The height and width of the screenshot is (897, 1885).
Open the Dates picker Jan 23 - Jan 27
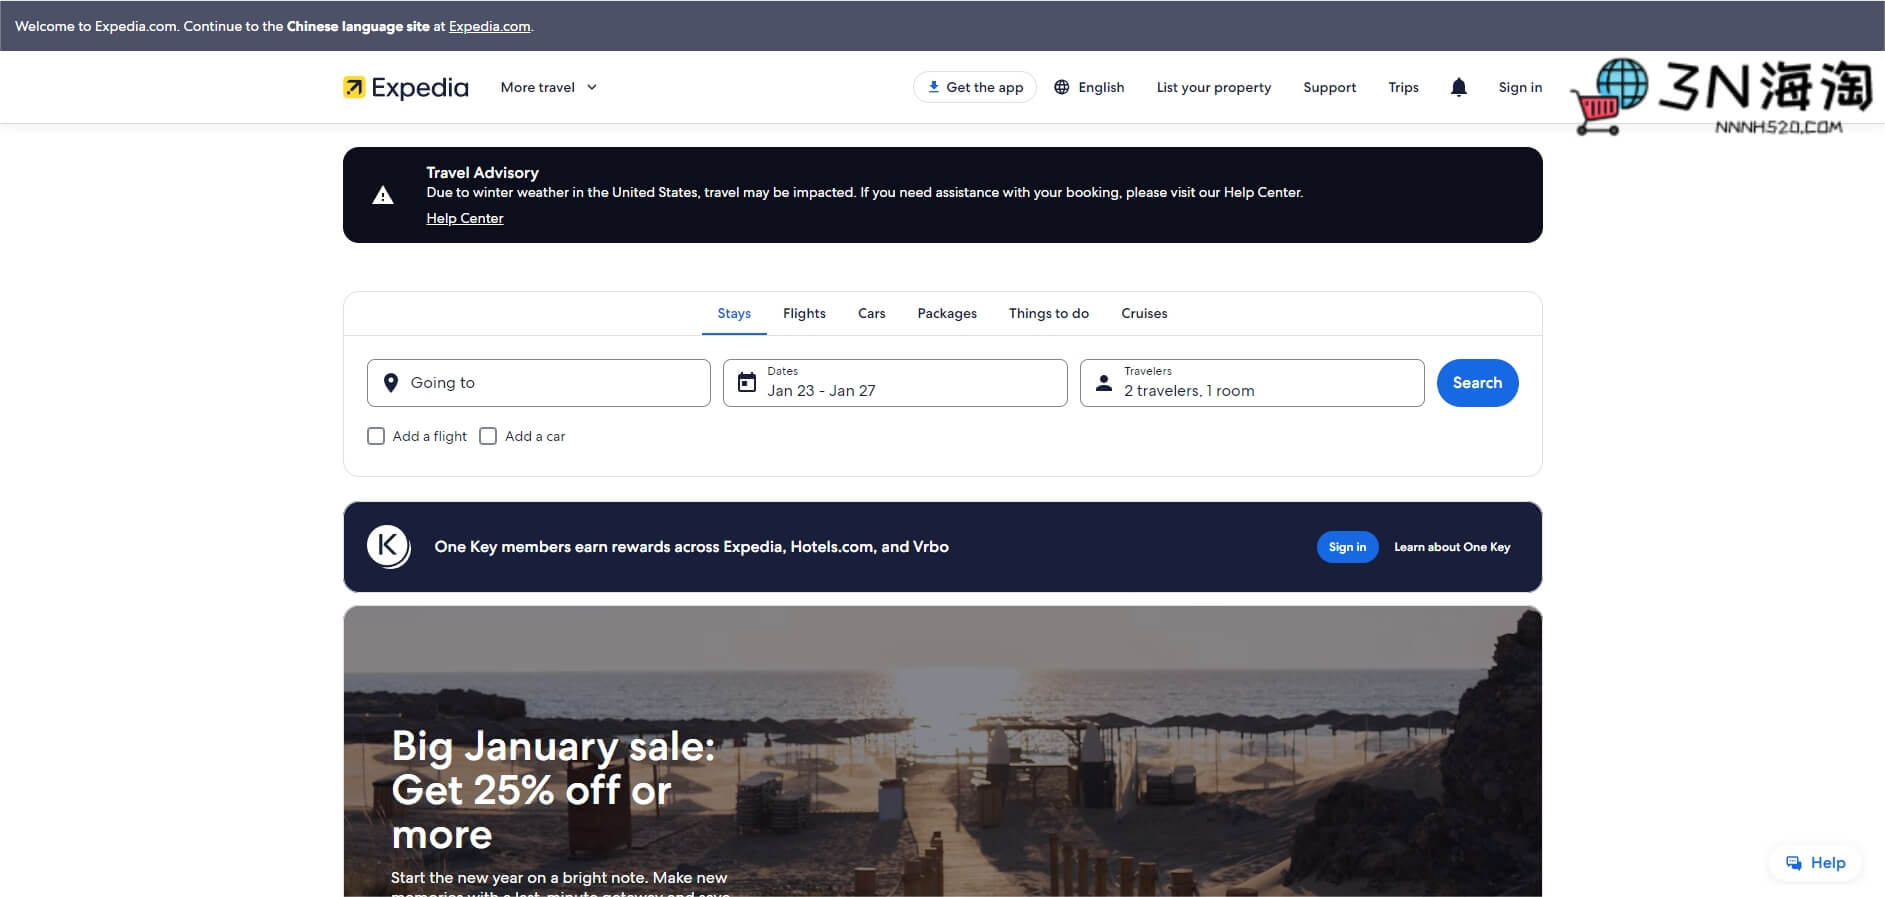(x=895, y=383)
